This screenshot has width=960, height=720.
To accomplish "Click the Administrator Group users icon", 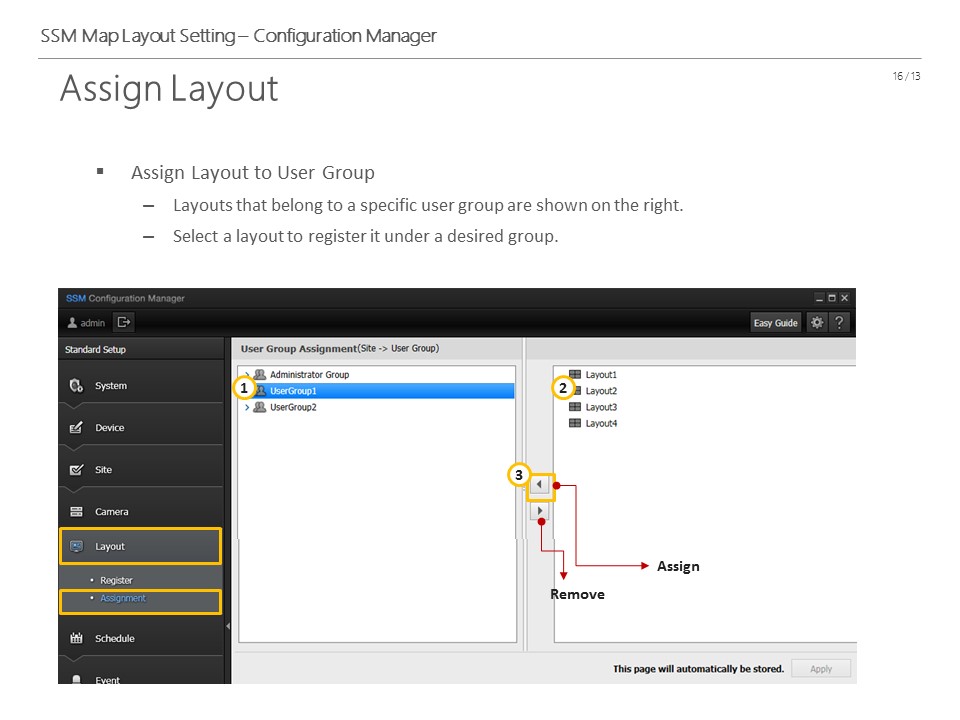I will tap(260, 374).
